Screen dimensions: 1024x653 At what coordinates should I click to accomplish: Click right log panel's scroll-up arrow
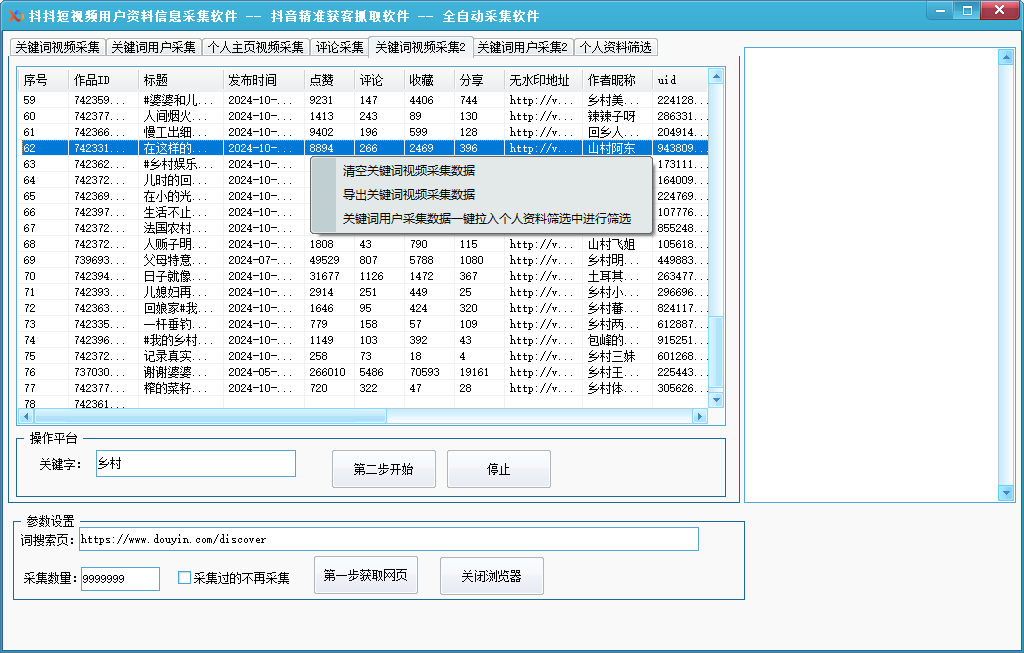1006,57
